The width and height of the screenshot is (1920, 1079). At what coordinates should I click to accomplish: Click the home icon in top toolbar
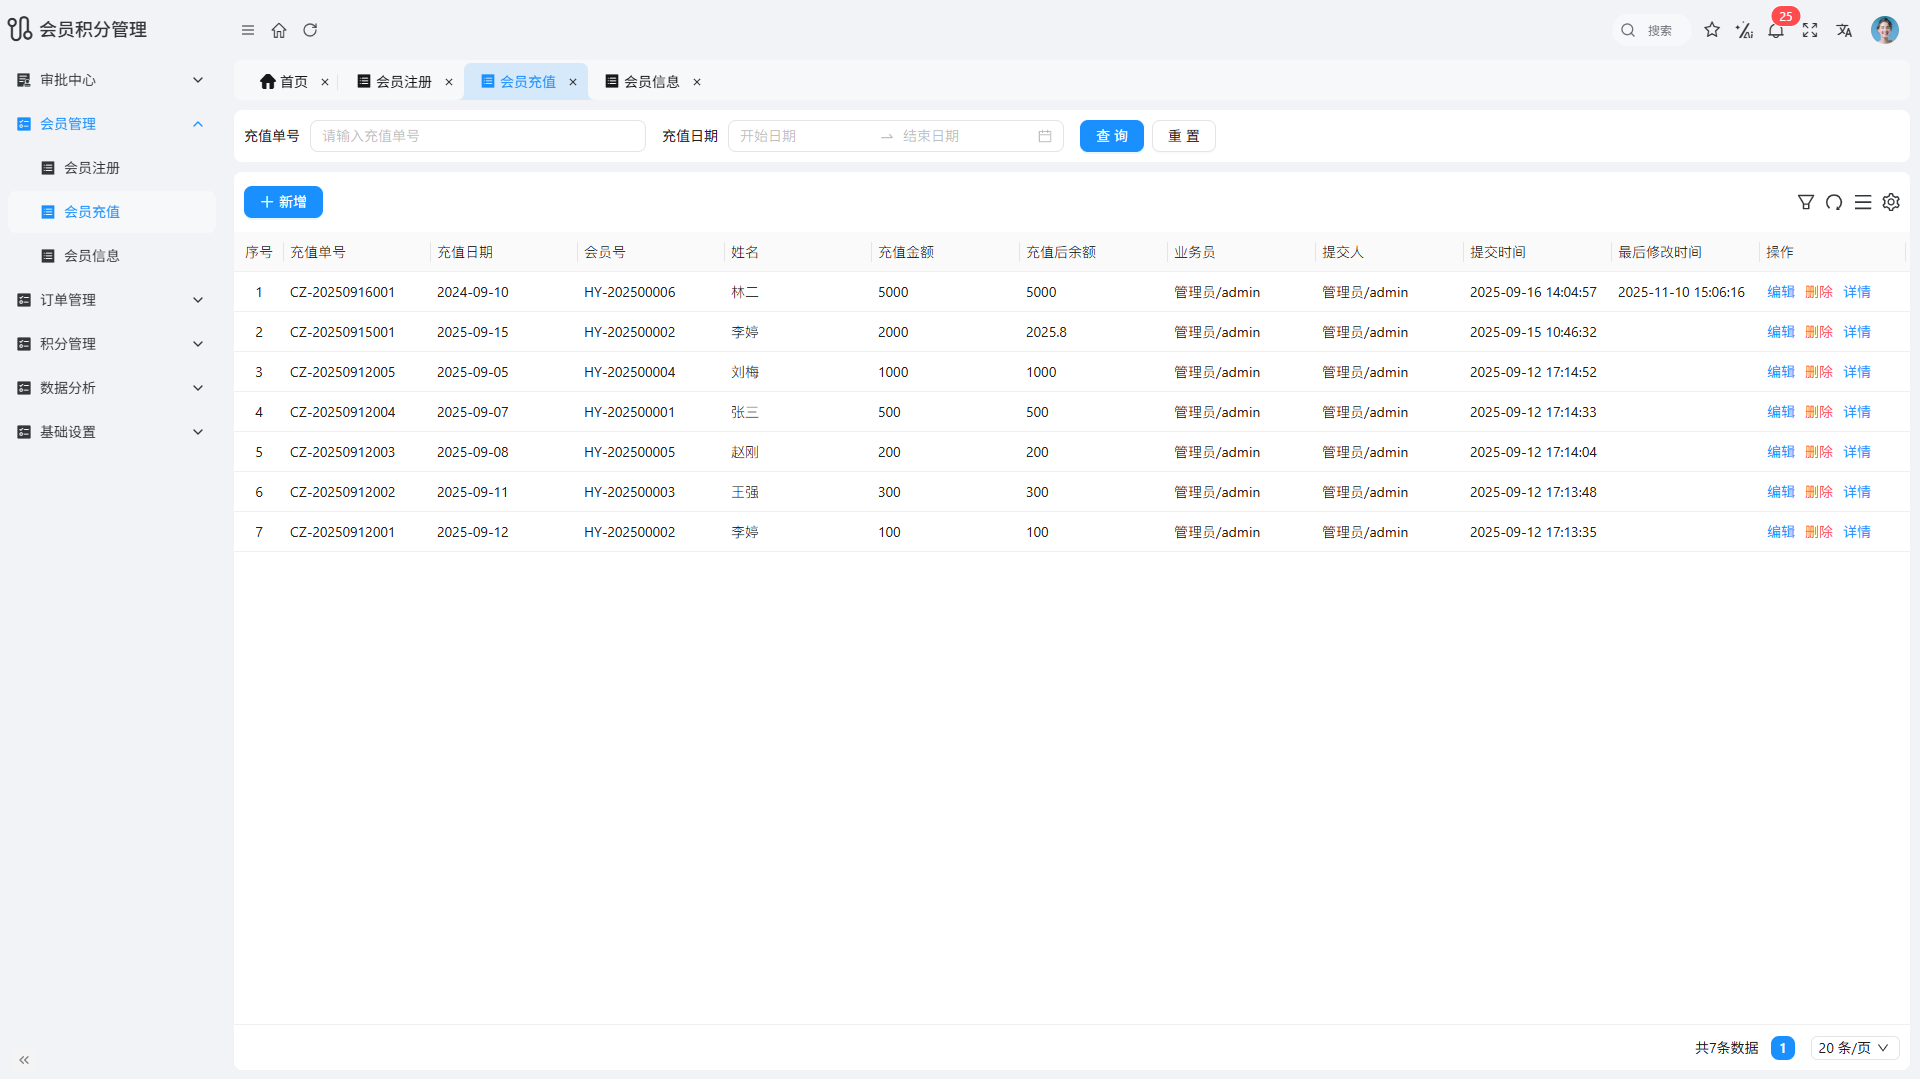pos(279,30)
